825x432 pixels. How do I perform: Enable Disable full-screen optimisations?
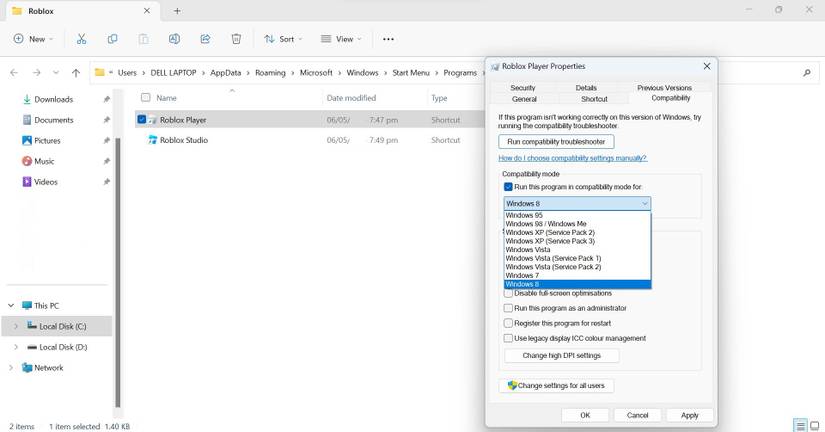(508, 293)
